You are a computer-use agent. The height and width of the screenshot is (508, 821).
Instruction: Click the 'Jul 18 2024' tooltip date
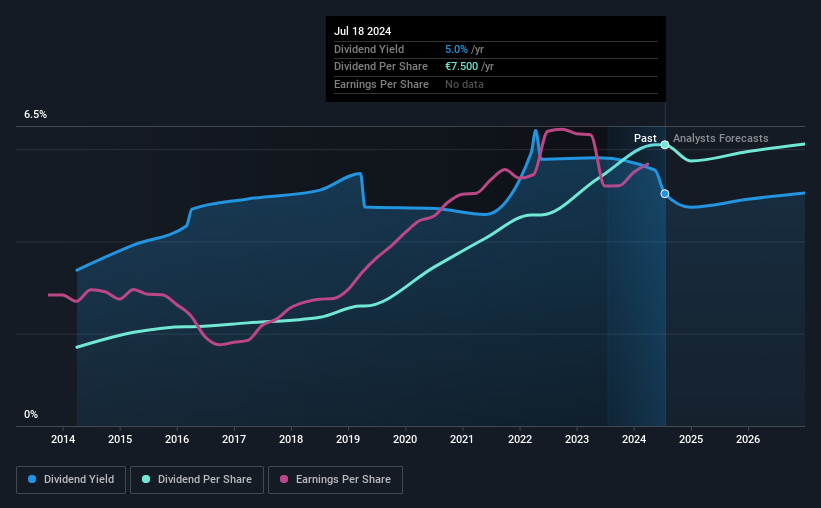(362, 31)
